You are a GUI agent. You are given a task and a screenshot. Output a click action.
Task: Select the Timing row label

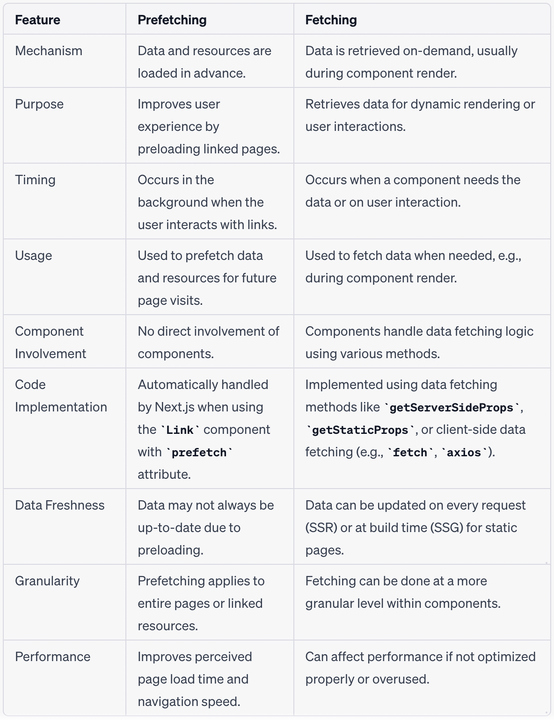click(x=35, y=180)
